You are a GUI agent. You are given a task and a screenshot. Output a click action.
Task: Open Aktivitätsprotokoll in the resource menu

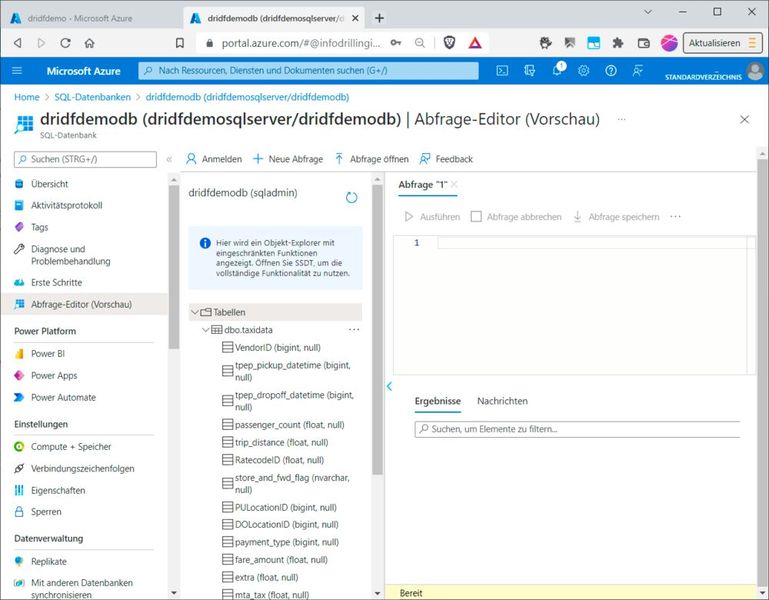pos(66,205)
